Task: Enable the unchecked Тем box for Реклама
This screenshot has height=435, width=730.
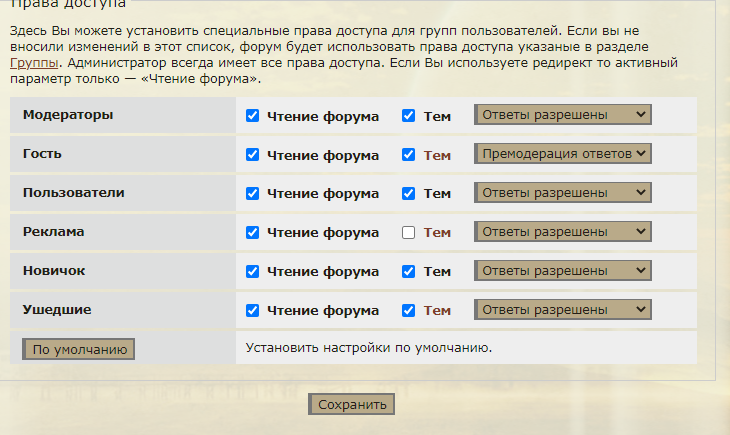Action: coord(408,232)
